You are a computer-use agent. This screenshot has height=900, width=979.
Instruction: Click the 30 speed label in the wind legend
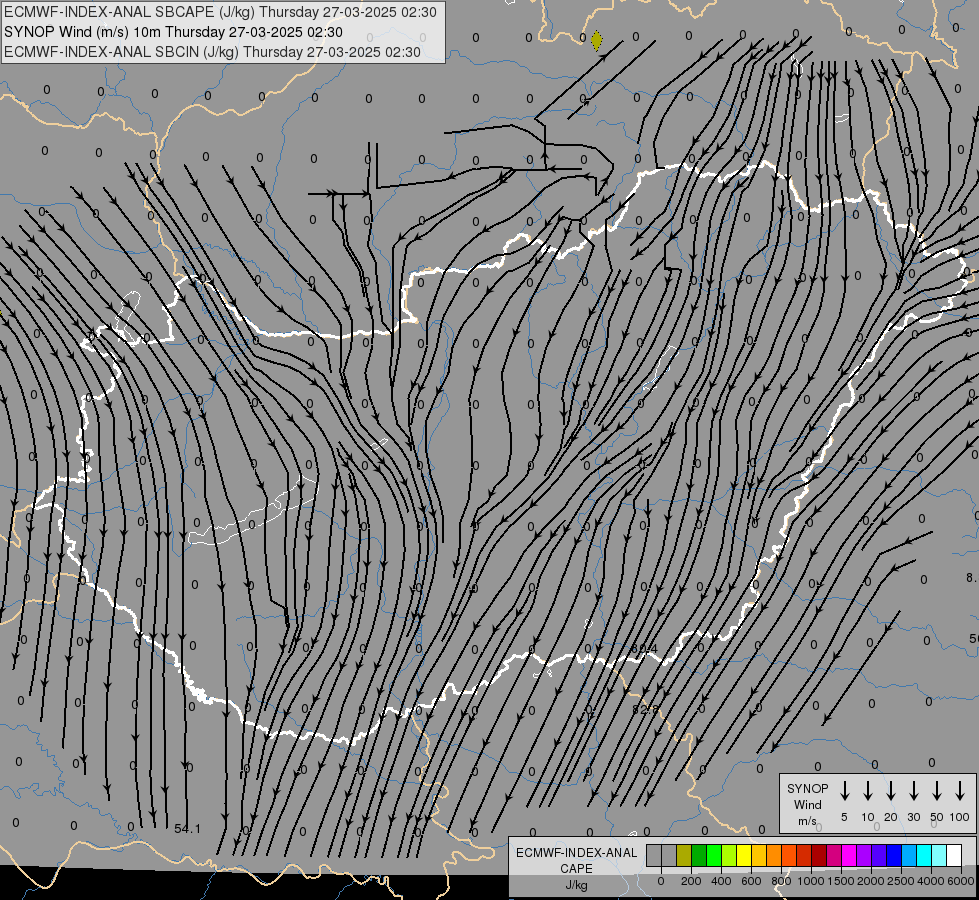(913, 817)
